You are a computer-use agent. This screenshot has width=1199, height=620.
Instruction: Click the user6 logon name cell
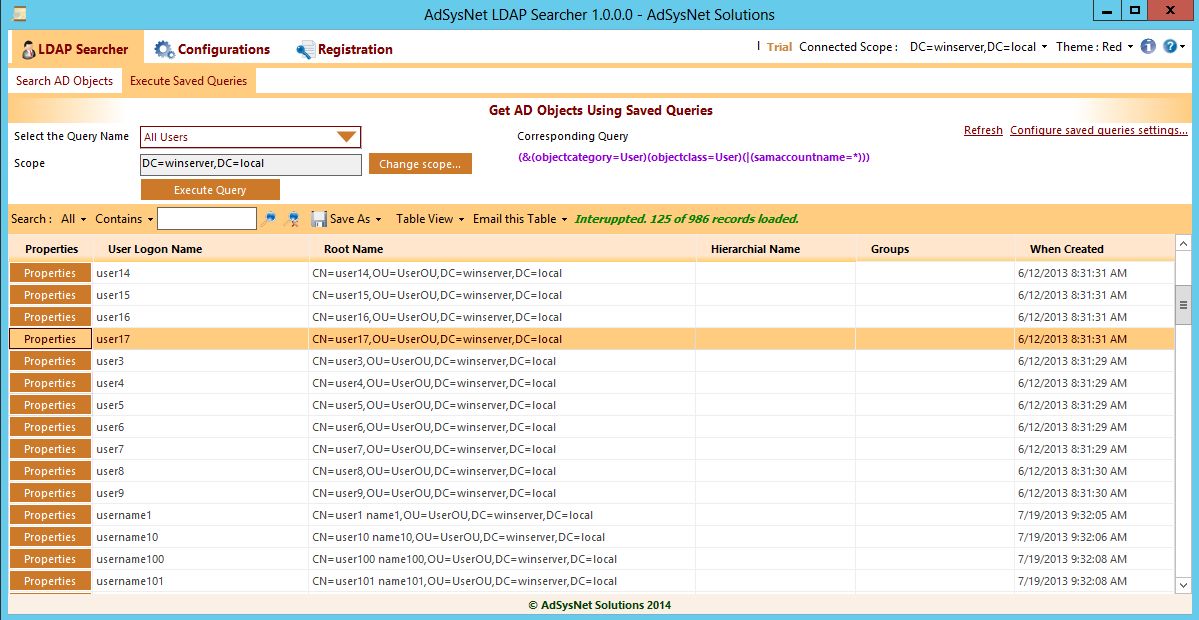pos(201,427)
